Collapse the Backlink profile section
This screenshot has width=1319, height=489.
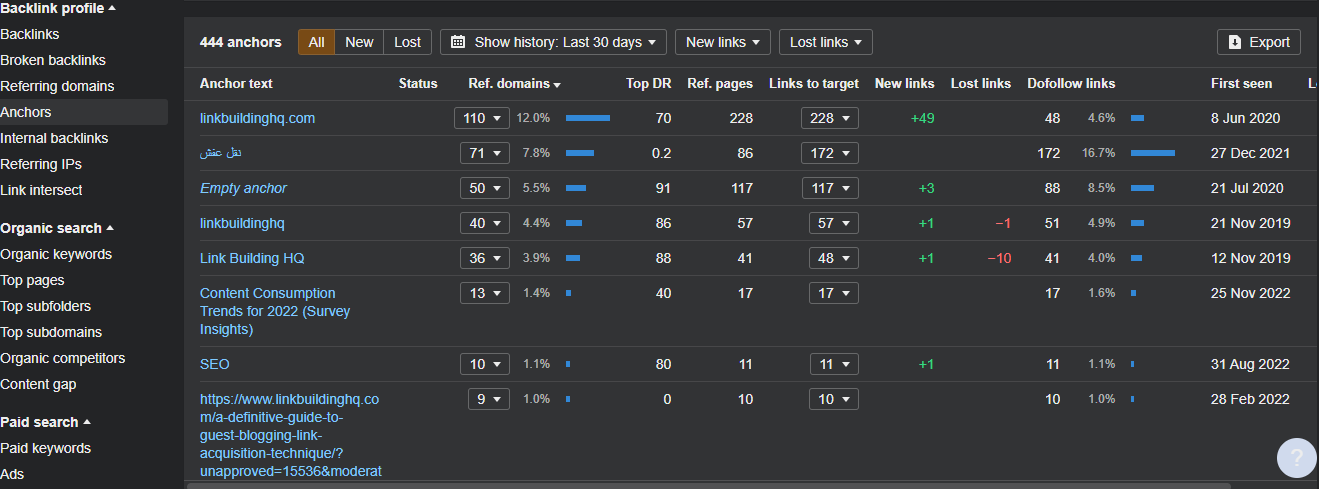tap(58, 8)
